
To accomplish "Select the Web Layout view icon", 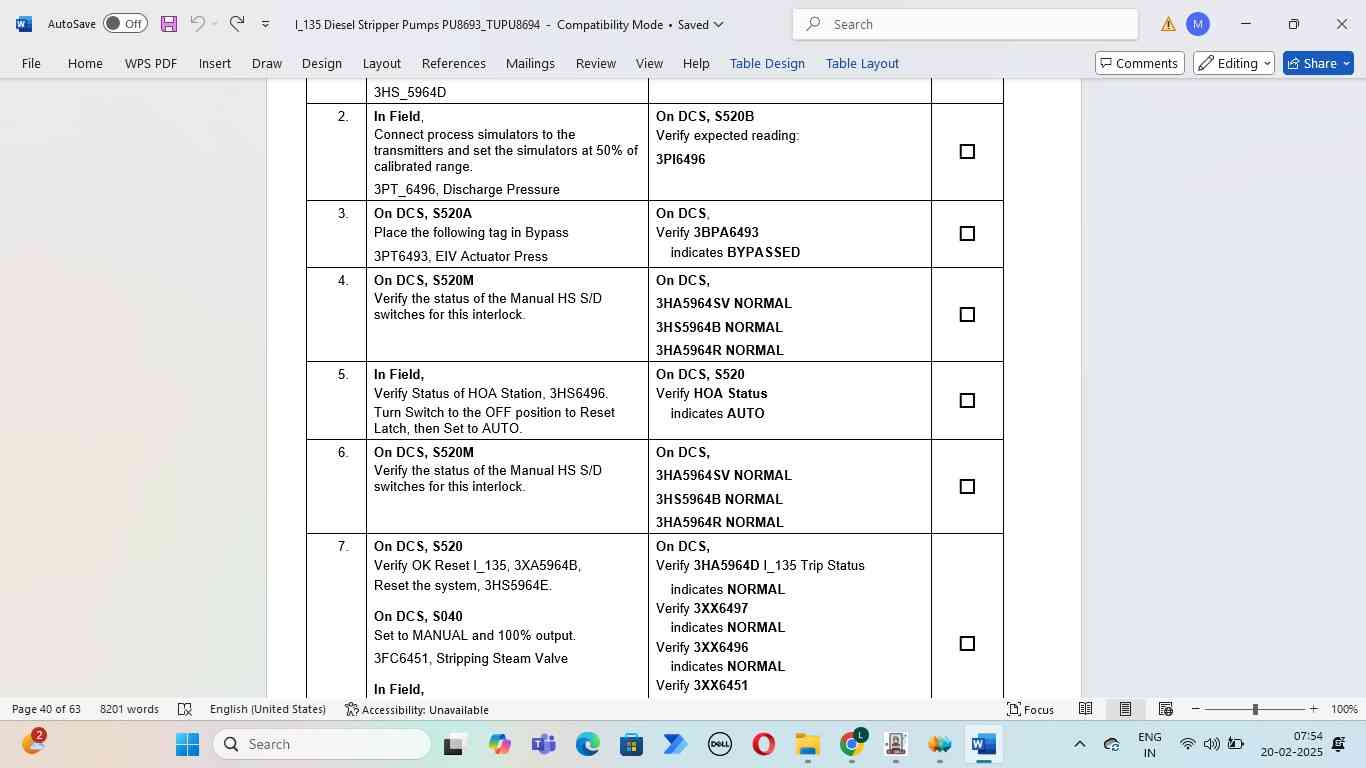I will (1166, 709).
